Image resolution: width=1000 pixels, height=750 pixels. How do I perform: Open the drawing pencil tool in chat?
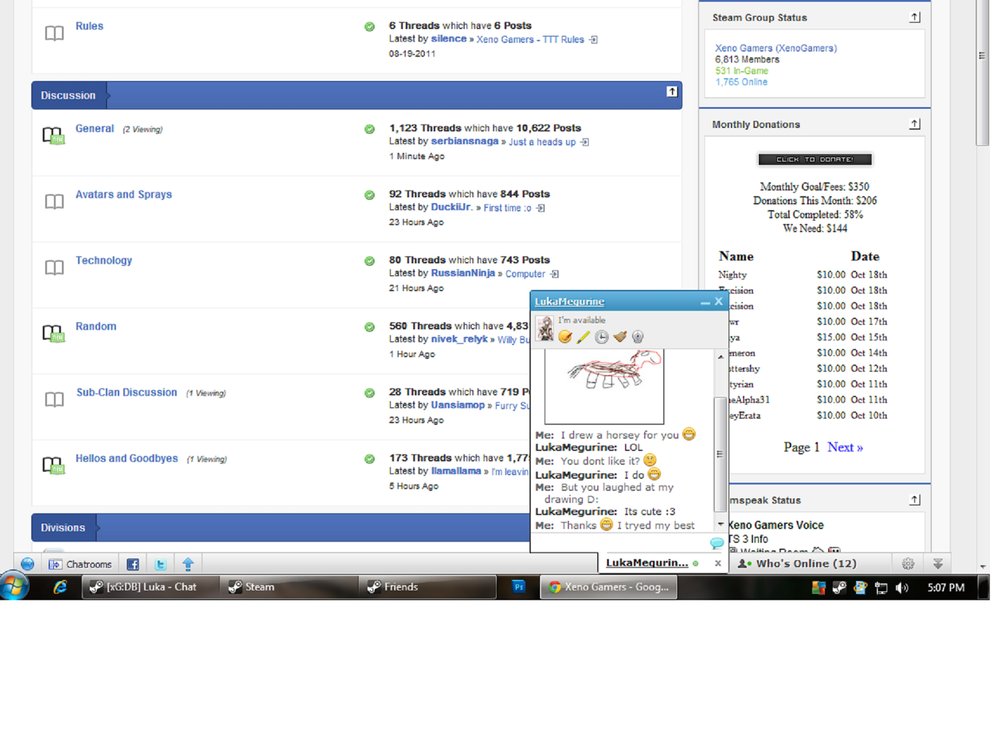[x=583, y=337]
